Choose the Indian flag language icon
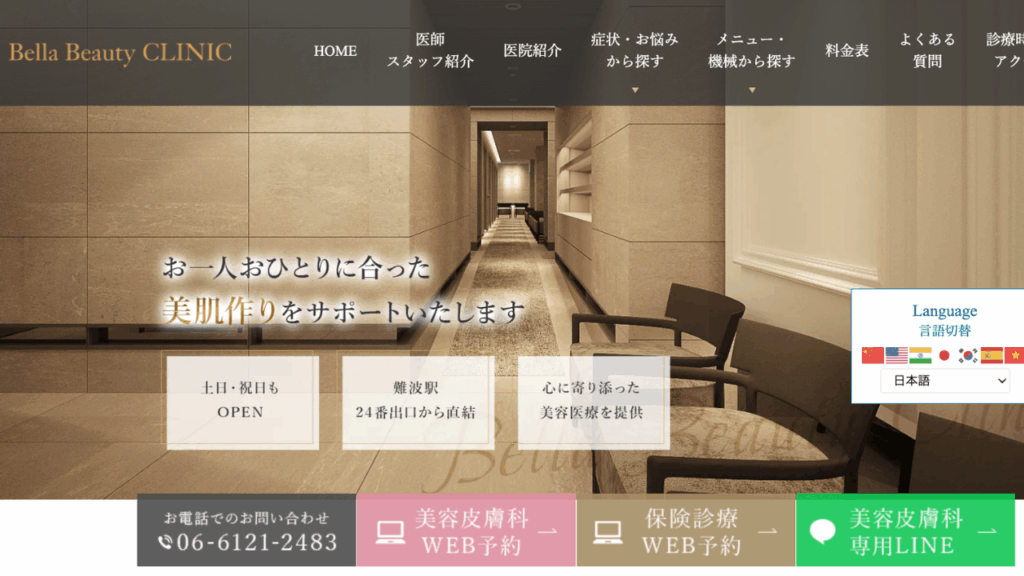1024x576 pixels. (920, 355)
